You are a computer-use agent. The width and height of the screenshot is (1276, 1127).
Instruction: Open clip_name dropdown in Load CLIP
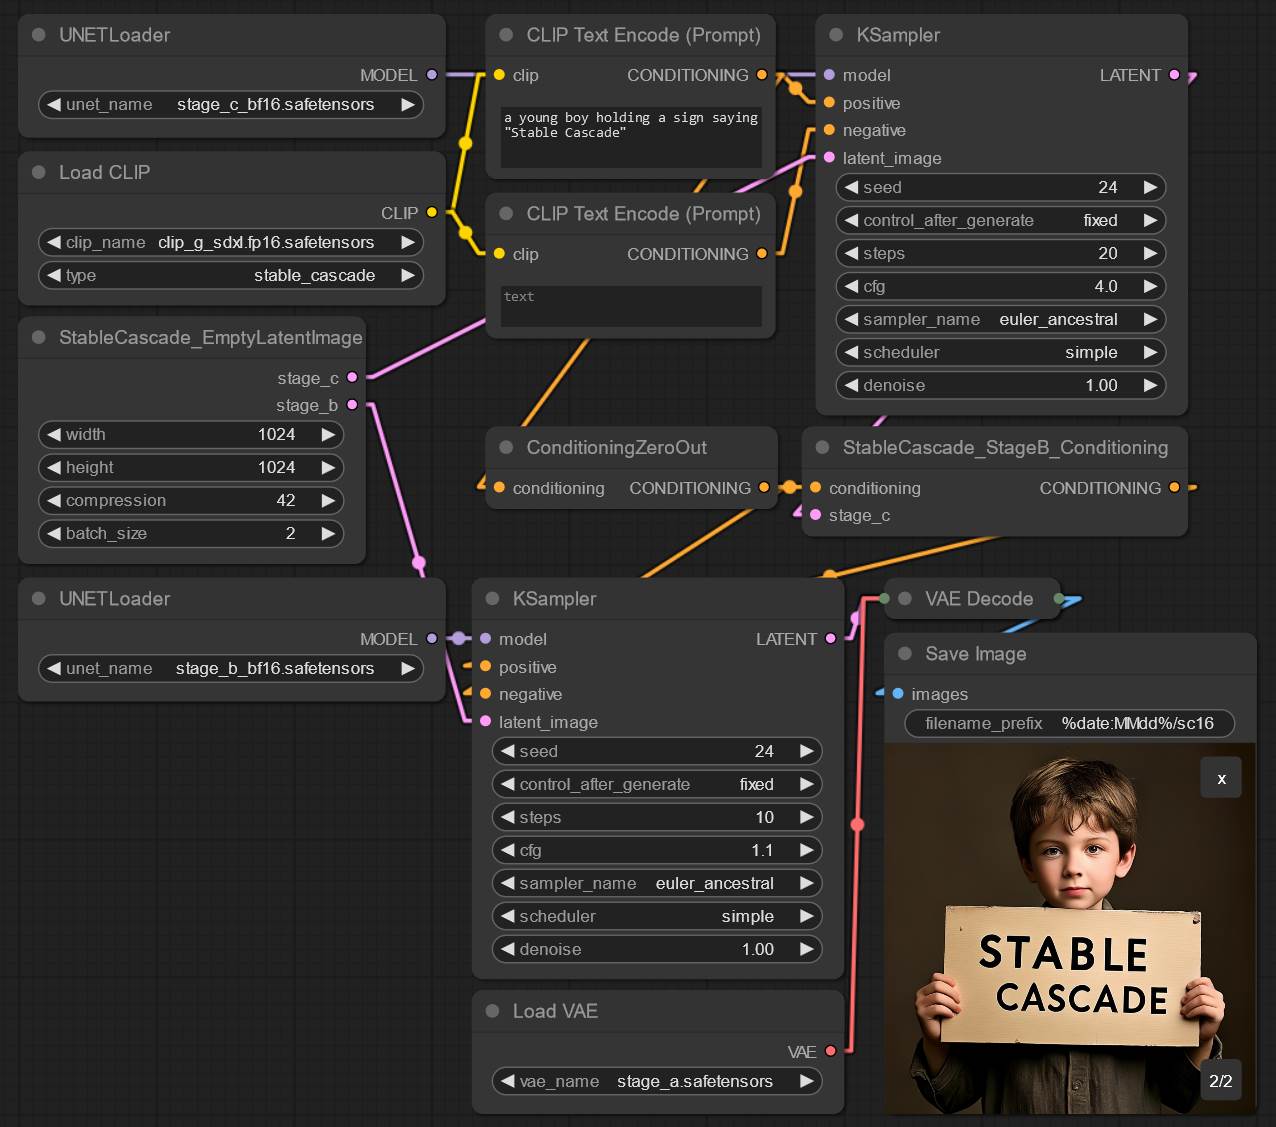point(231,242)
